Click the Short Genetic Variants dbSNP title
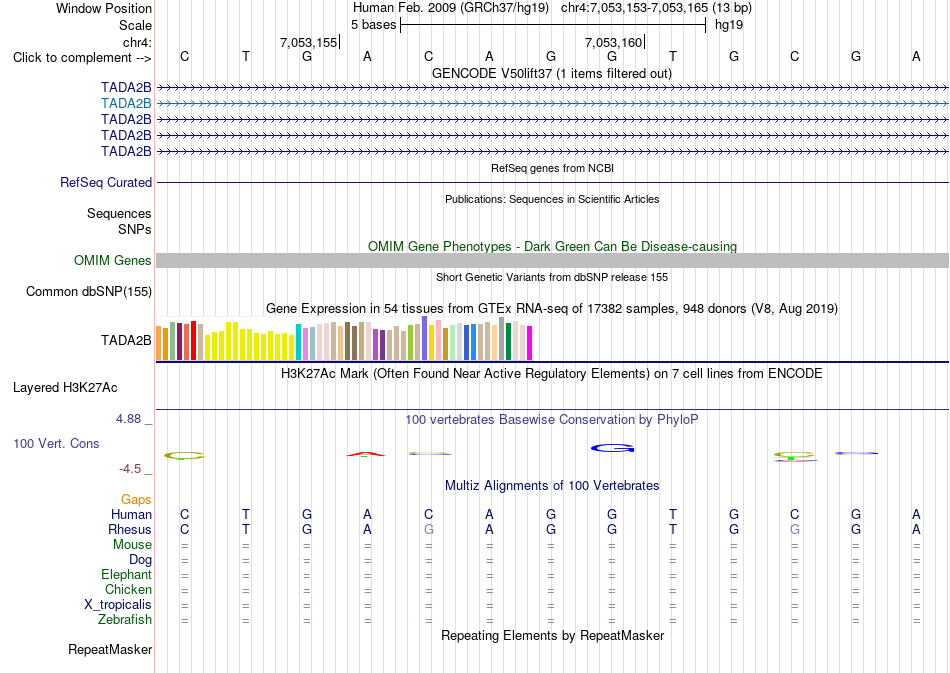Screen dimensions: 950x673 pos(552,277)
